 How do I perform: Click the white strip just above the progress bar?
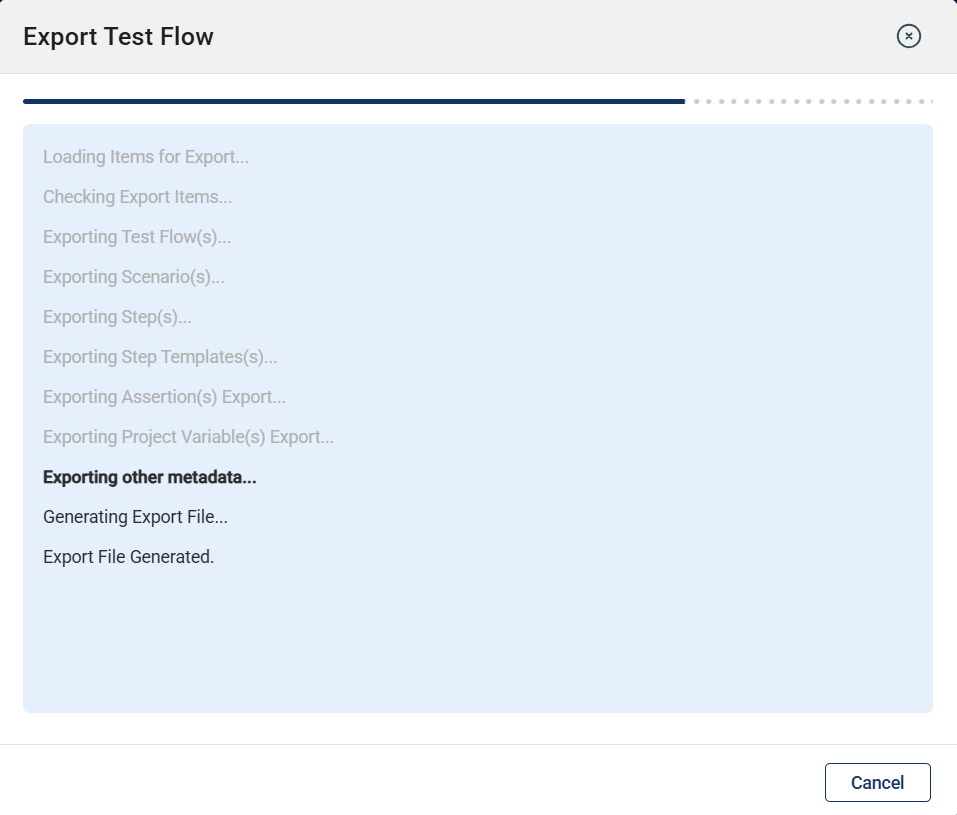point(478,86)
